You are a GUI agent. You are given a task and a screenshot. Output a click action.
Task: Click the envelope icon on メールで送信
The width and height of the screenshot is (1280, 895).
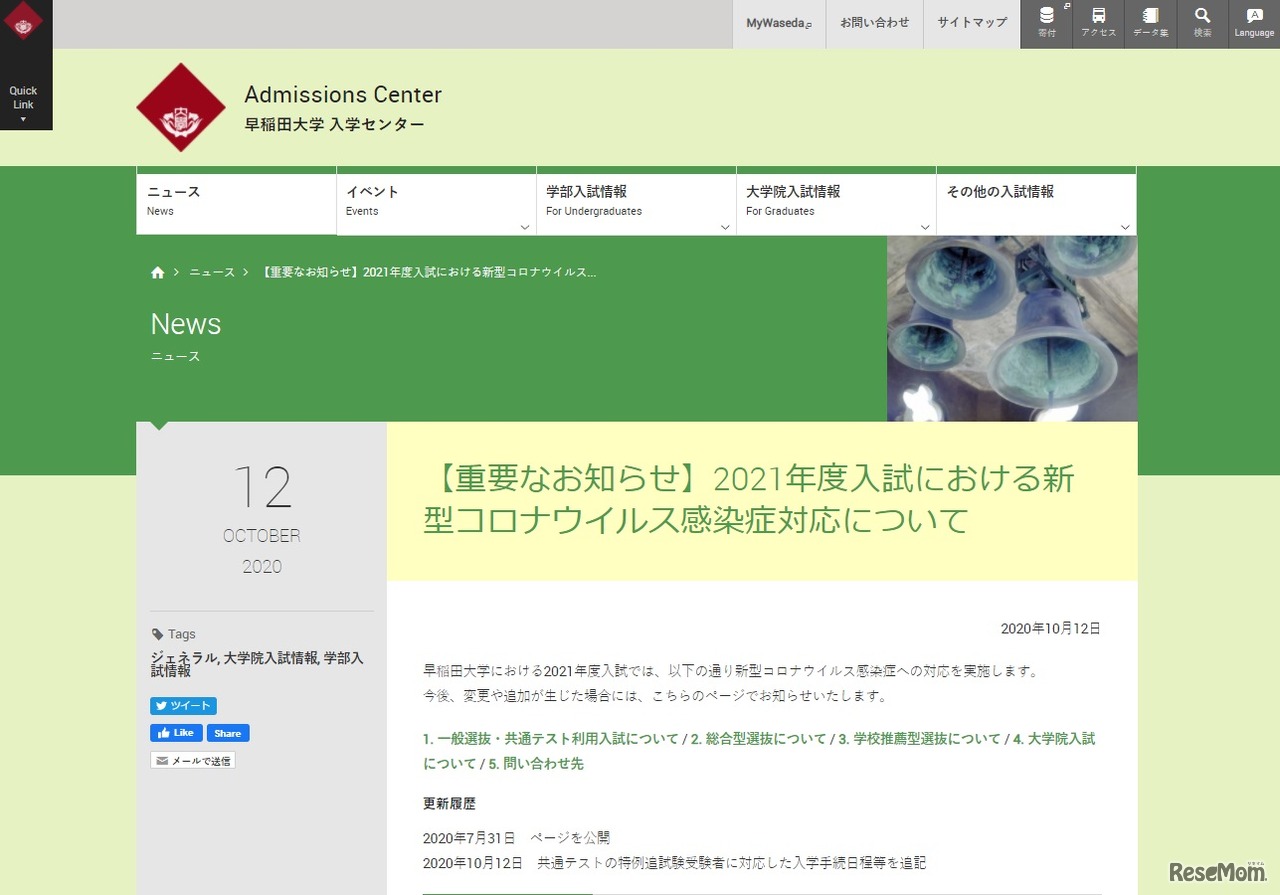161,759
